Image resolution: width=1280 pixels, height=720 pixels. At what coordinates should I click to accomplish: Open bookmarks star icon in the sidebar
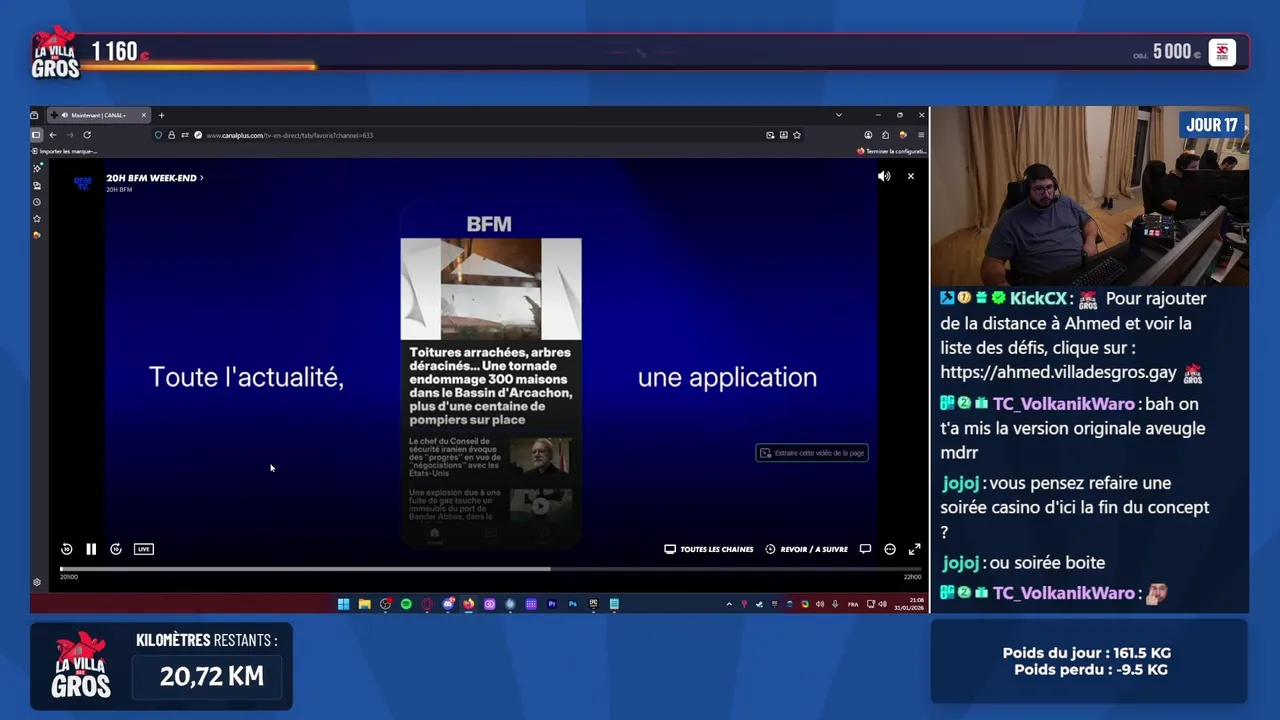(x=37, y=219)
